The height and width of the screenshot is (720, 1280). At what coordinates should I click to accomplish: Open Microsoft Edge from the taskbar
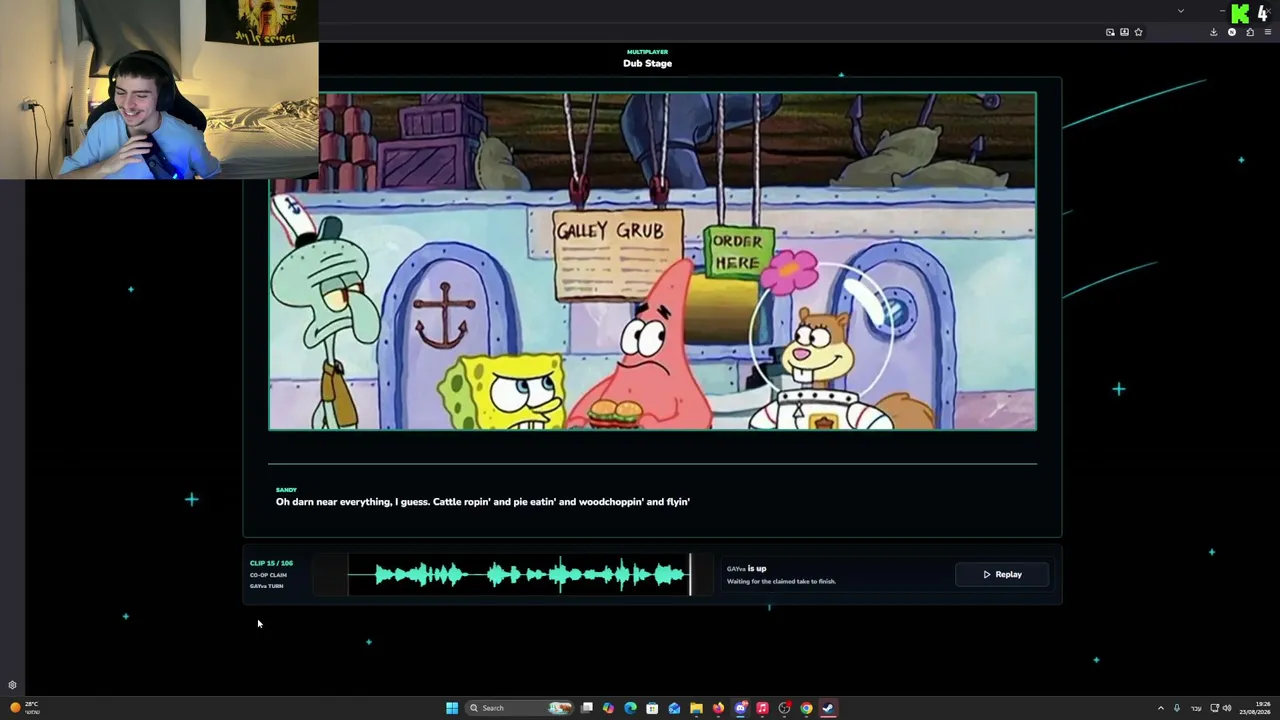pyautogui.click(x=630, y=708)
